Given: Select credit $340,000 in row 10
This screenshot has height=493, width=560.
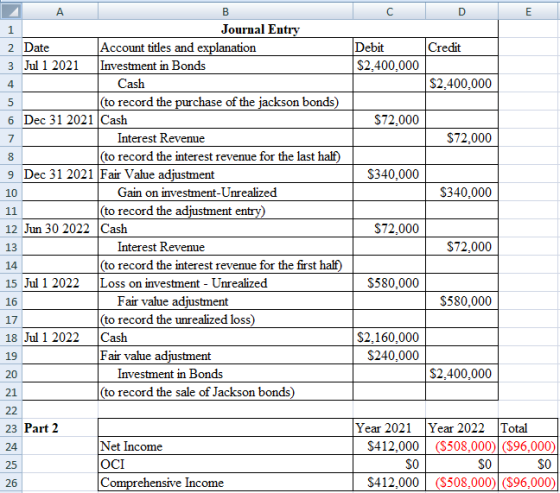Looking at the screenshot, I should [x=462, y=192].
